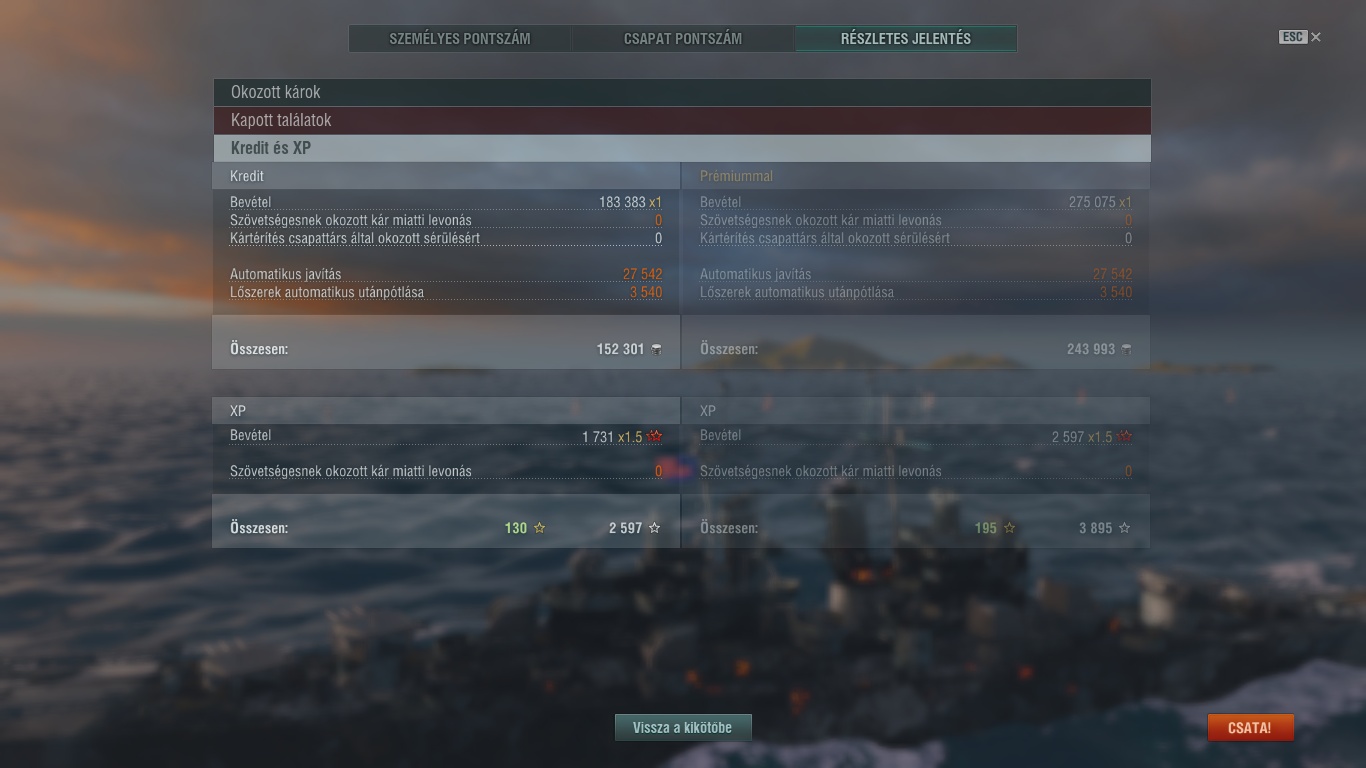Expand the Okozott károk section
The width and height of the screenshot is (1366, 768).
click(x=682, y=92)
